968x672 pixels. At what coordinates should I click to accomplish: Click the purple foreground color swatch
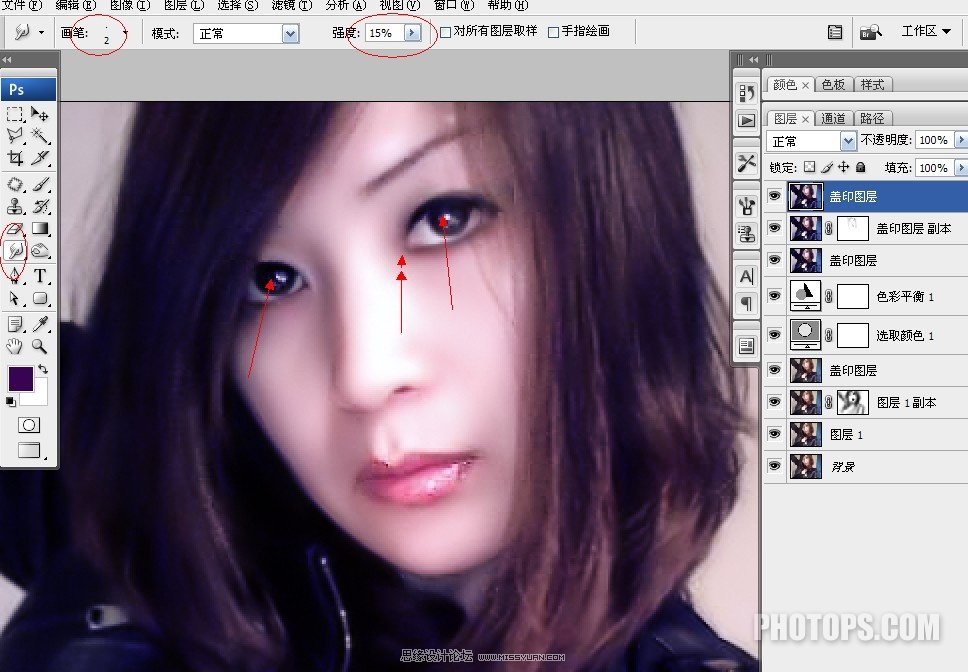coord(20,378)
